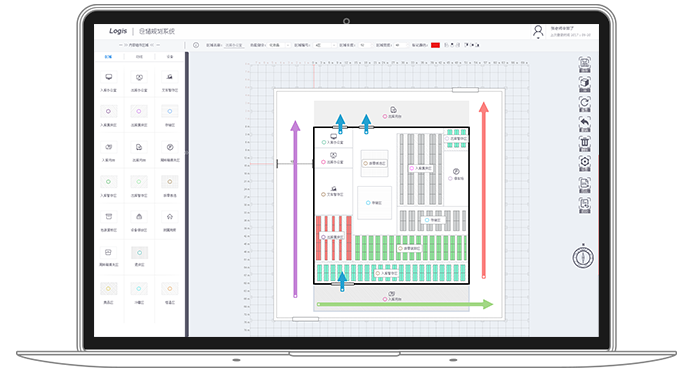Select the monitor office component icon
Screen dimensions: 691x374
click(x=108, y=77)
